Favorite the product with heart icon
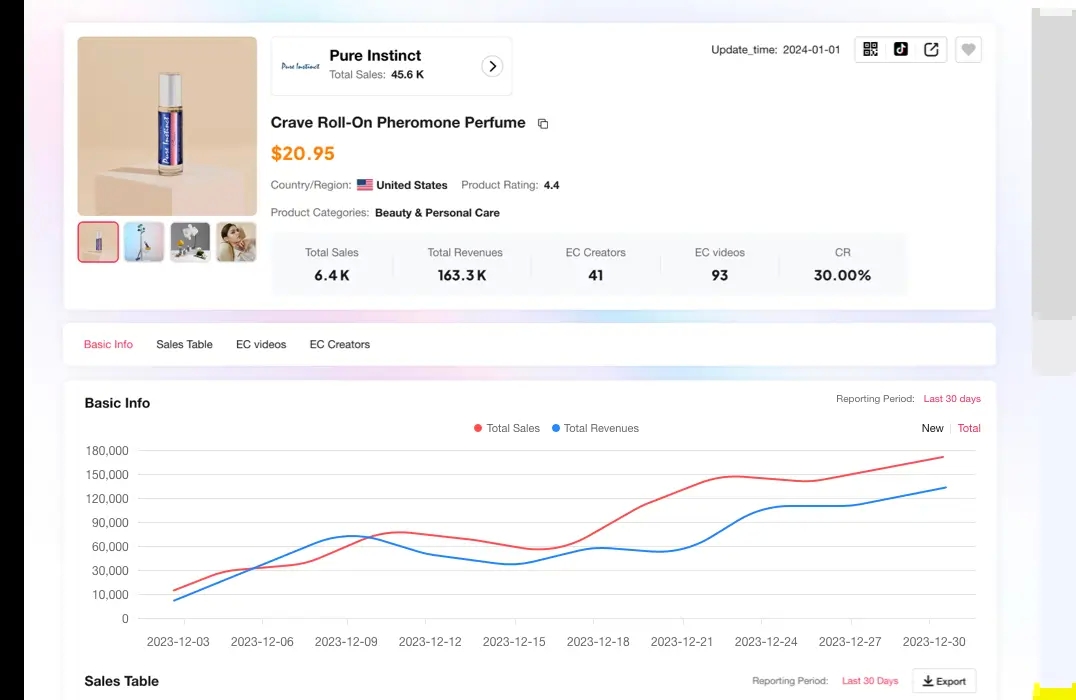1076x700 pixels. pos(967,50)
